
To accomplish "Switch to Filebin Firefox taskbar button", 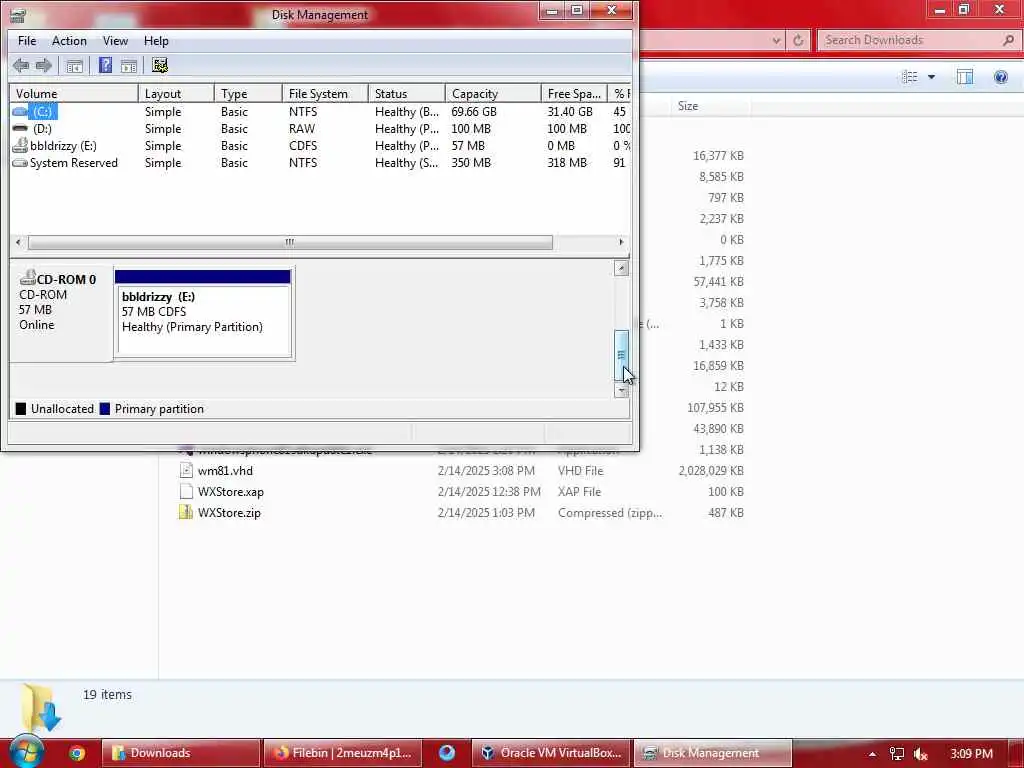I will pos(343,753).
